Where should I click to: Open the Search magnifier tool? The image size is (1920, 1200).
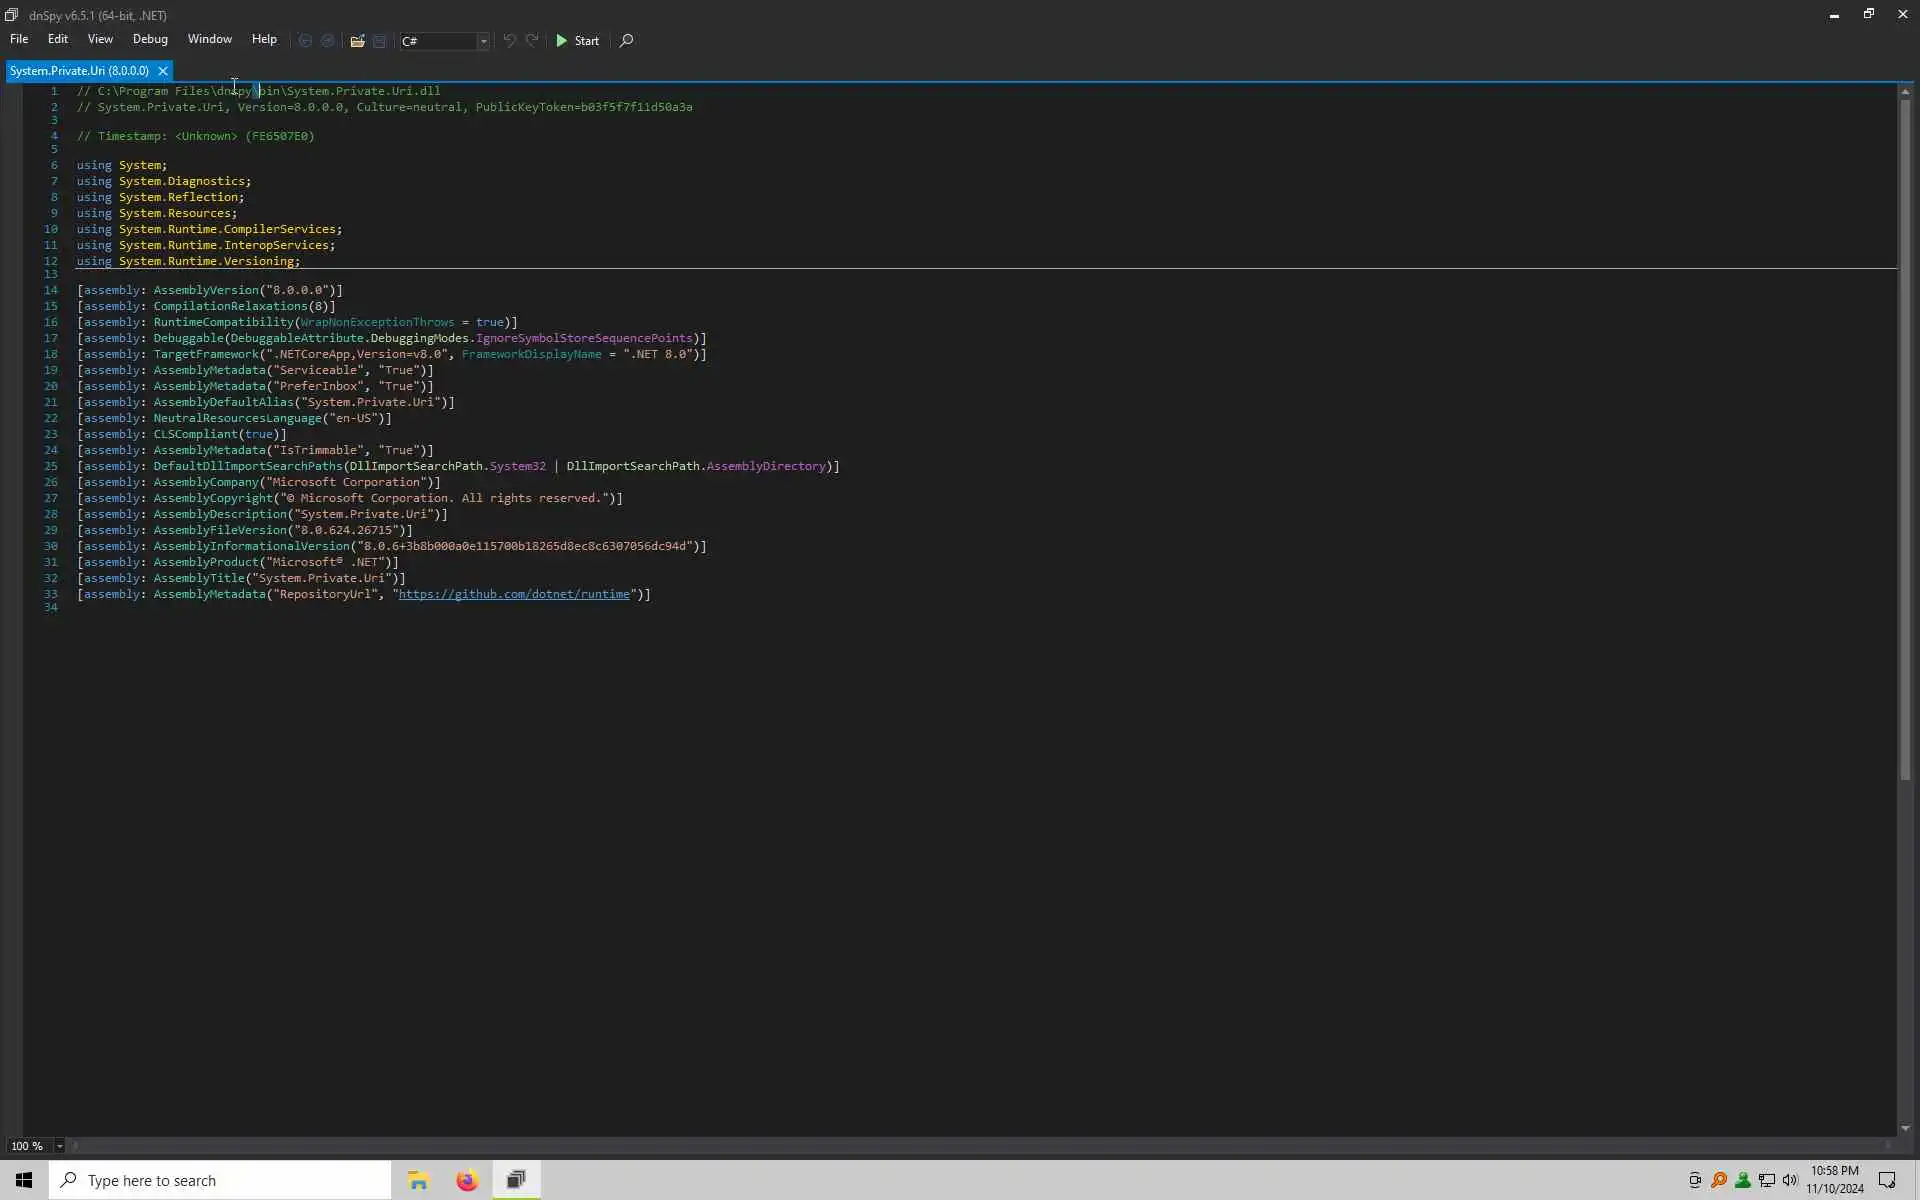627,41
